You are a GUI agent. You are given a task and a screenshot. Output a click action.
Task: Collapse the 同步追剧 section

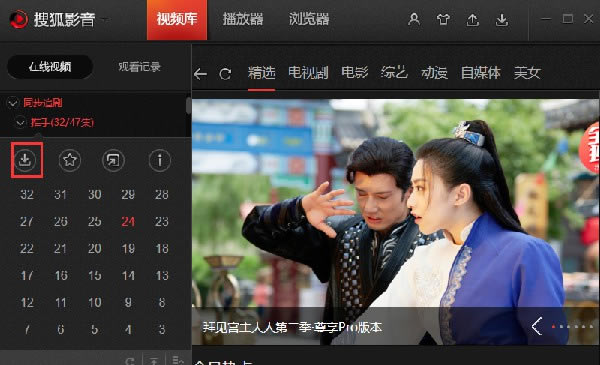pyautogui.click(x=13, y=103)
